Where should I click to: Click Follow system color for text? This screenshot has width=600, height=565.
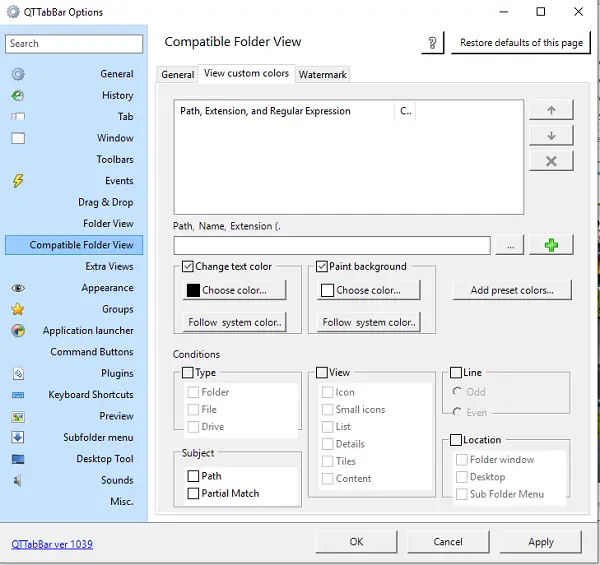click(x=235, y=322)
